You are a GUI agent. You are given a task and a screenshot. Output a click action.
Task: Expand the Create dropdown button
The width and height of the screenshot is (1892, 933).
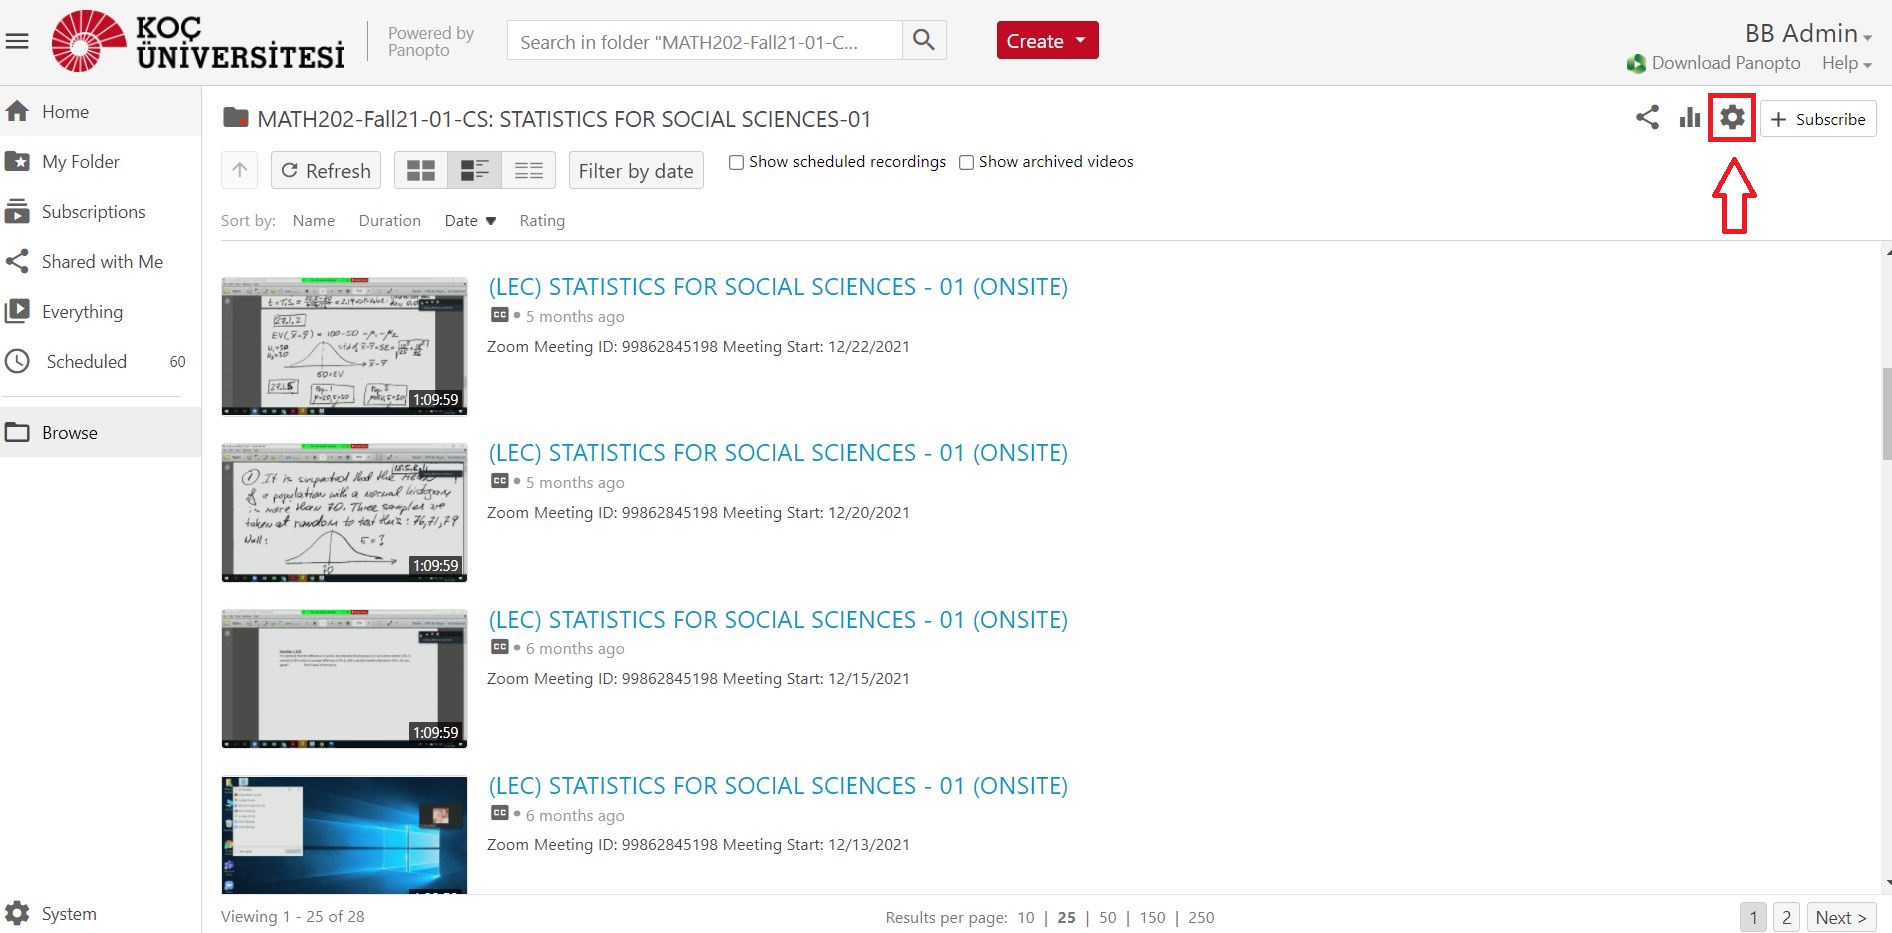tap(1047, 41)
